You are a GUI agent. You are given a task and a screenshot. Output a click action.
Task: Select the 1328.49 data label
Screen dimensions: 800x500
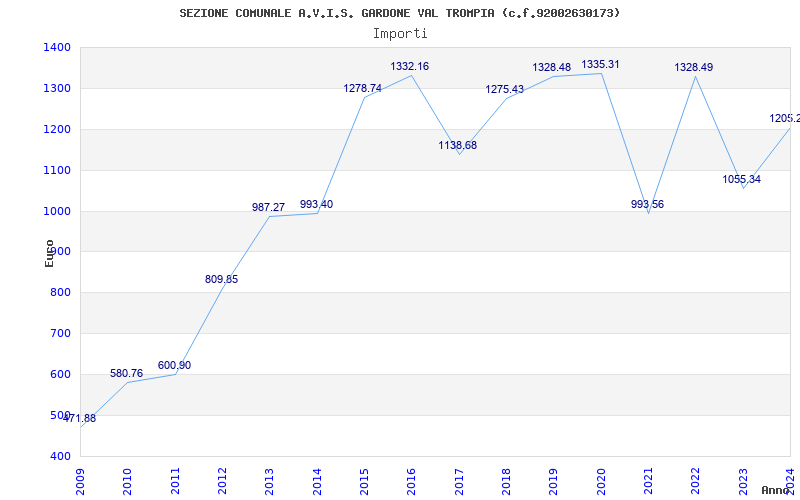tap(694, 67)
